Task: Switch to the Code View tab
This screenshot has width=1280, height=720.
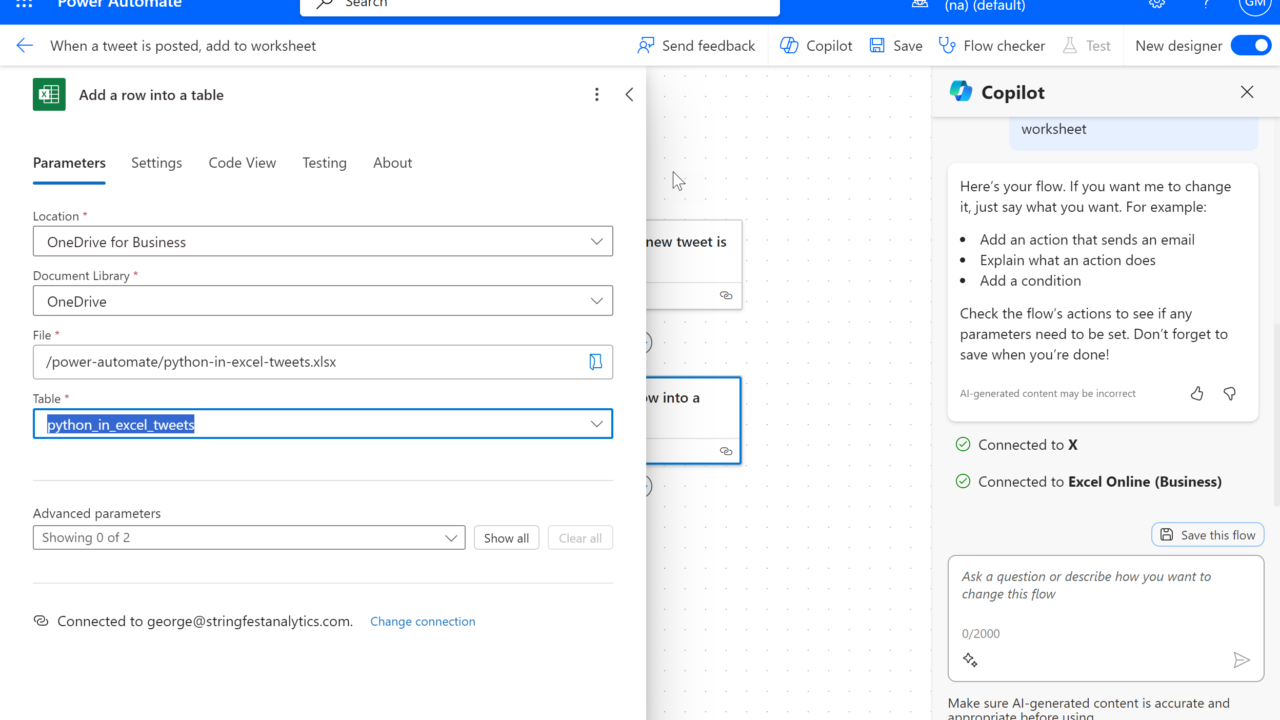Action: pos(242,163)
